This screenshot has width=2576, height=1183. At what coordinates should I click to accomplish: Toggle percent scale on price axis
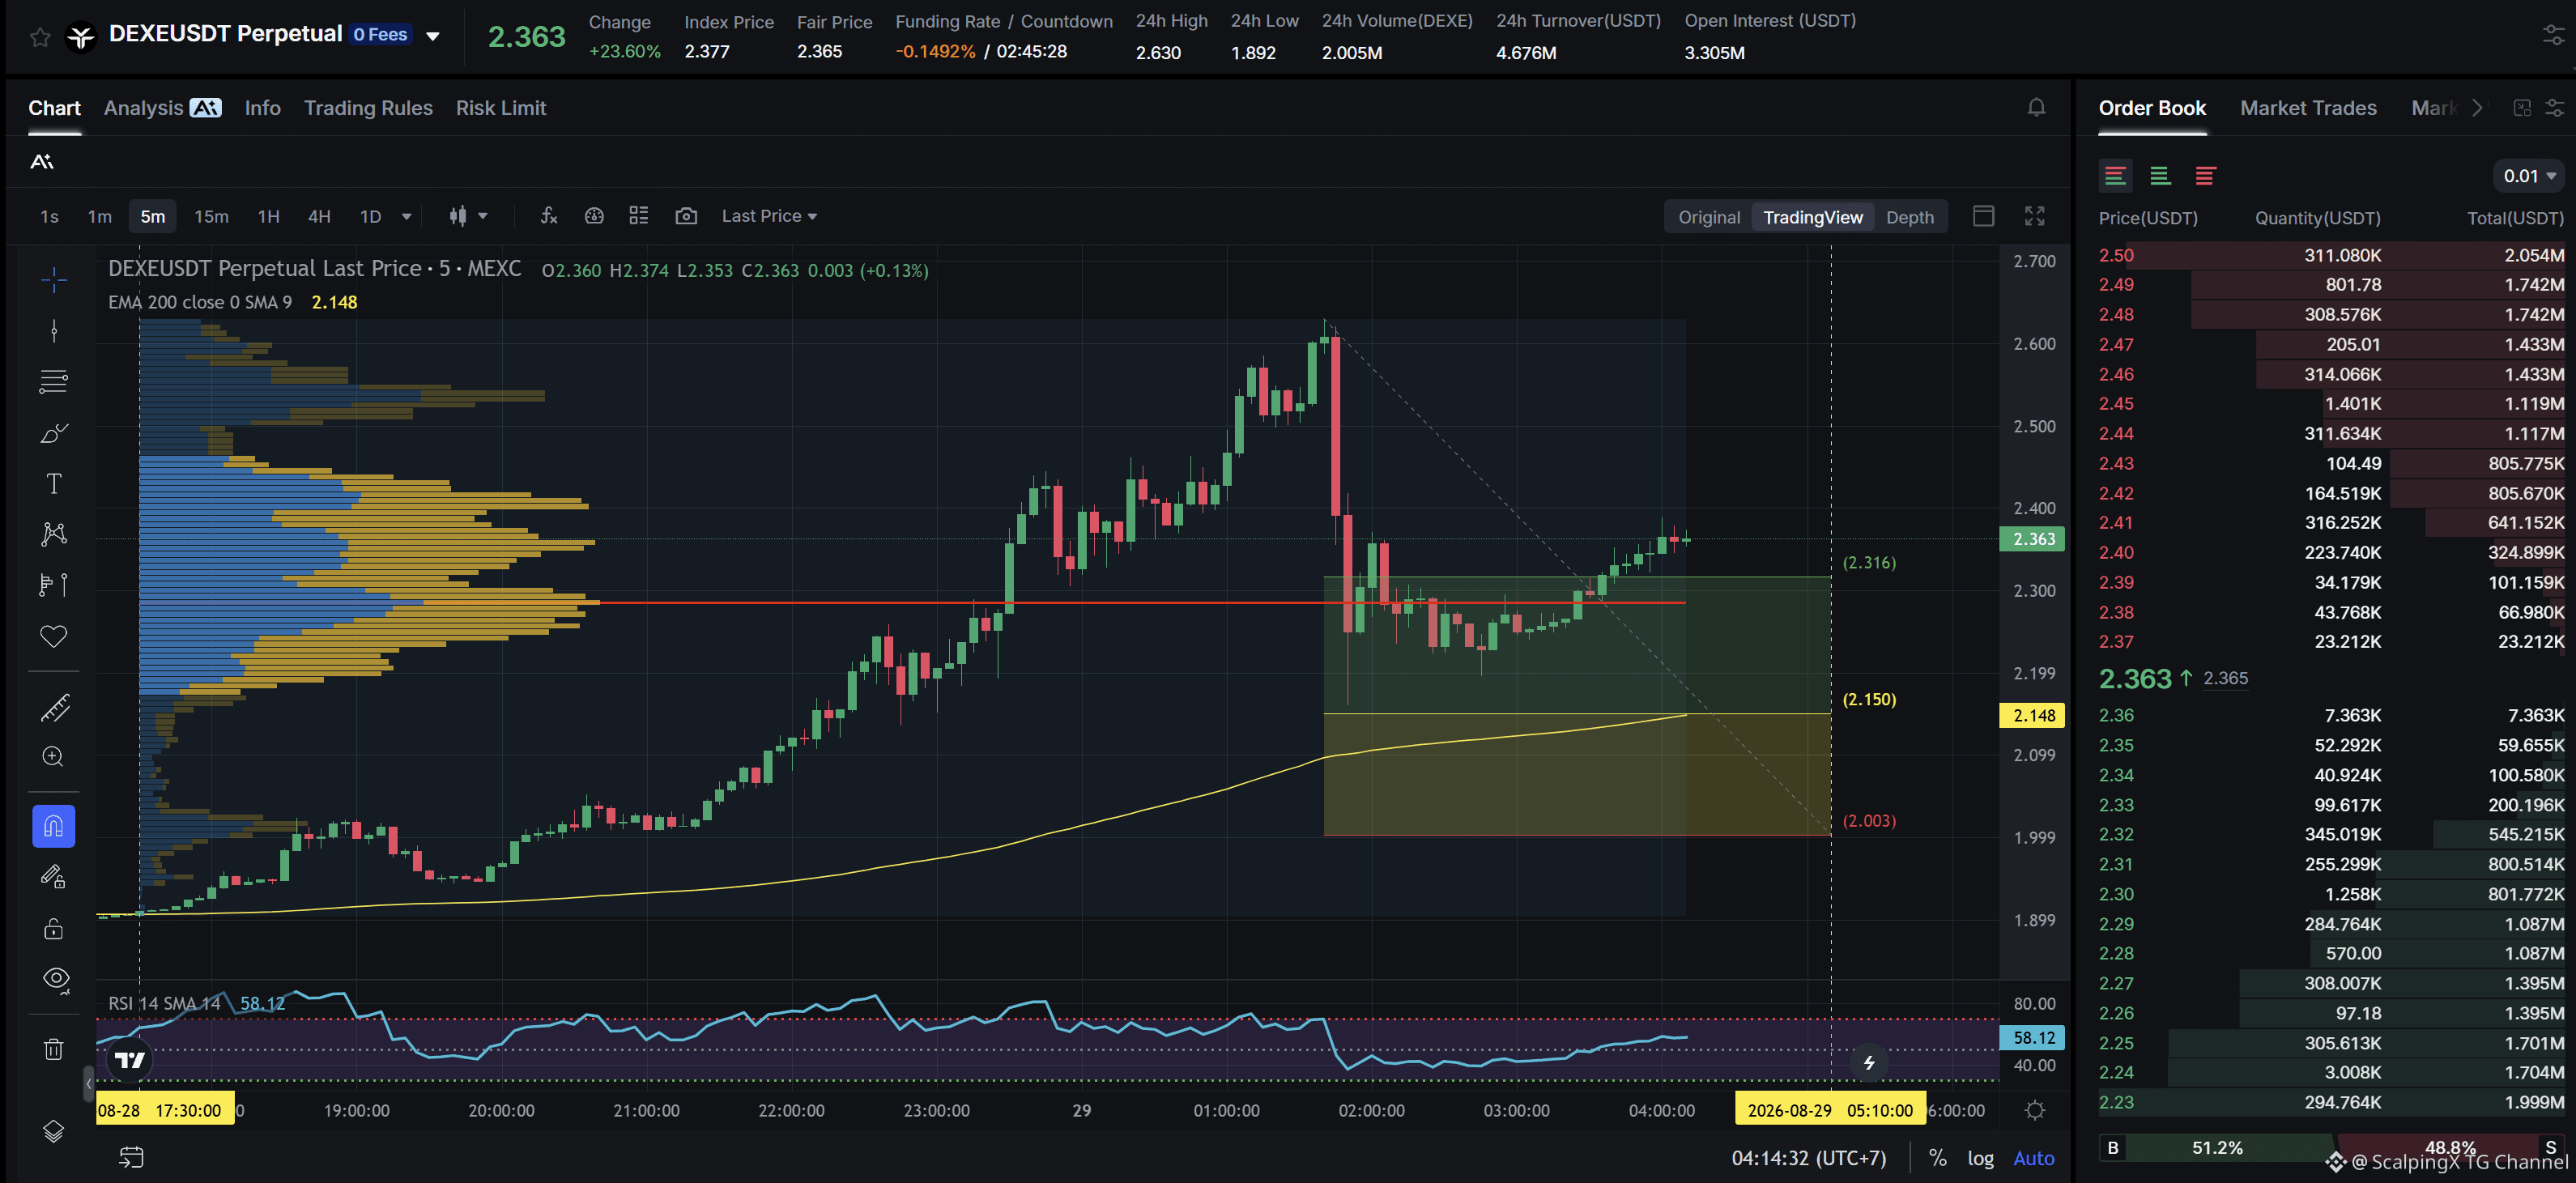(1938, 1158)
